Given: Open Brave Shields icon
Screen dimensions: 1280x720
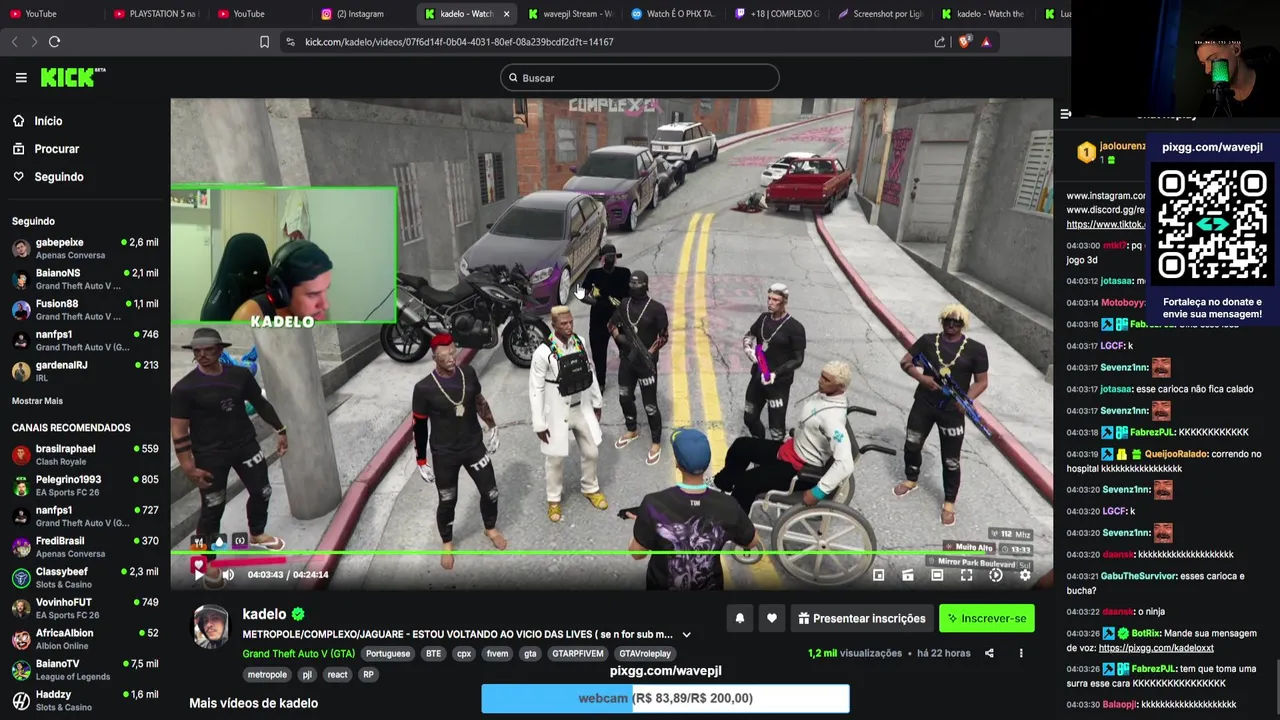Looking at the screenshot, I should click(964, 42).
